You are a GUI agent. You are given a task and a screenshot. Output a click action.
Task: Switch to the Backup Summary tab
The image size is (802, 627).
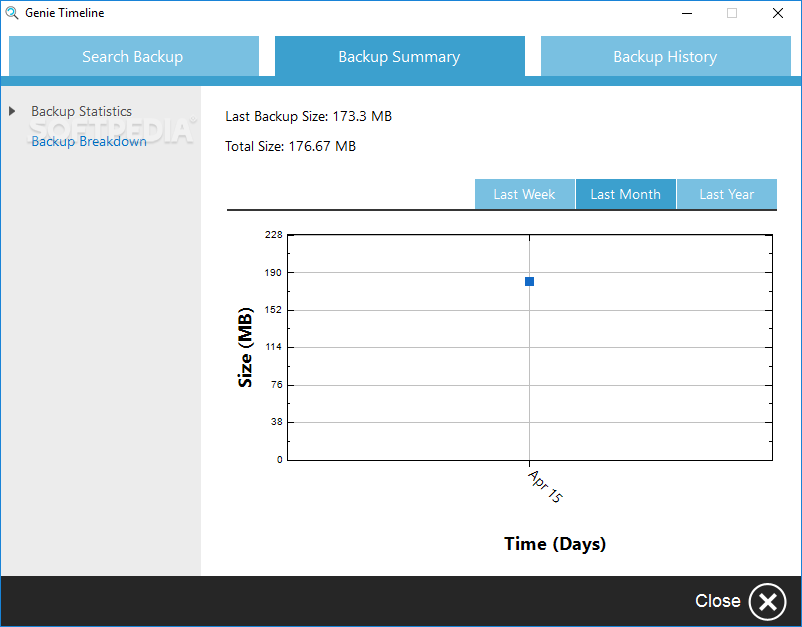(400, 56)
